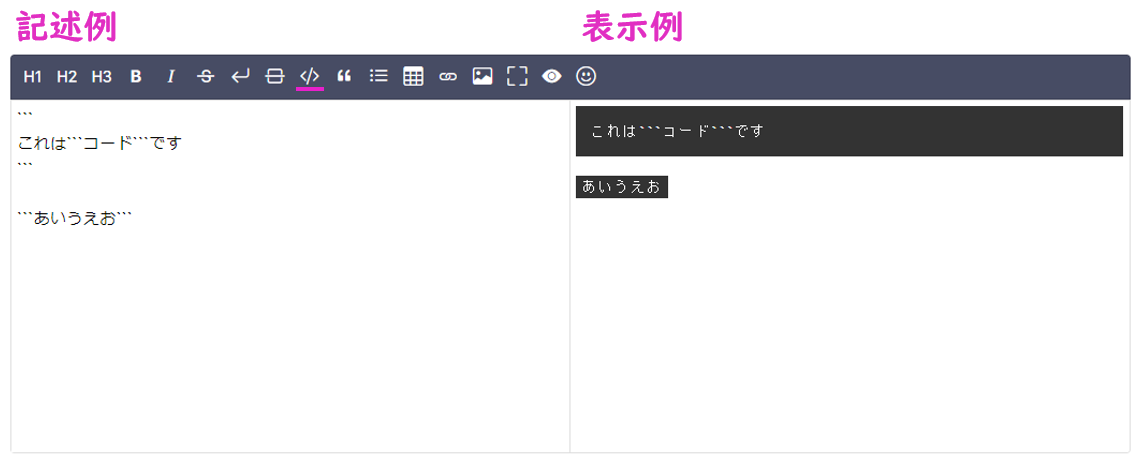Switch editor to fullscreen mode
The height and width of the screenshot is (474, 1142).
click(517, 76)
